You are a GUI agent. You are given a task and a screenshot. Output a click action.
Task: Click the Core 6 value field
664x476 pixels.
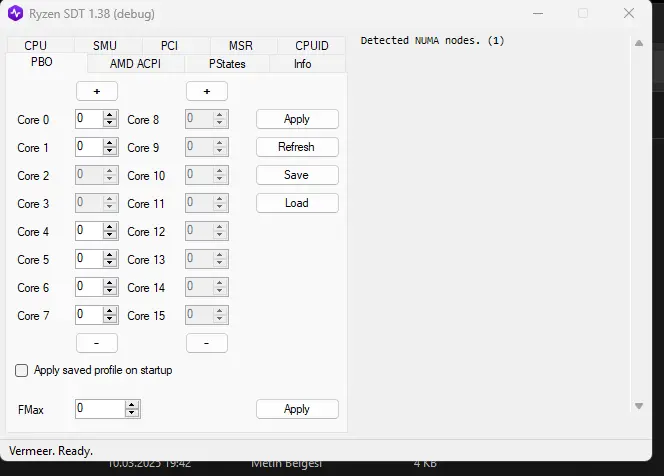[89, 287]
